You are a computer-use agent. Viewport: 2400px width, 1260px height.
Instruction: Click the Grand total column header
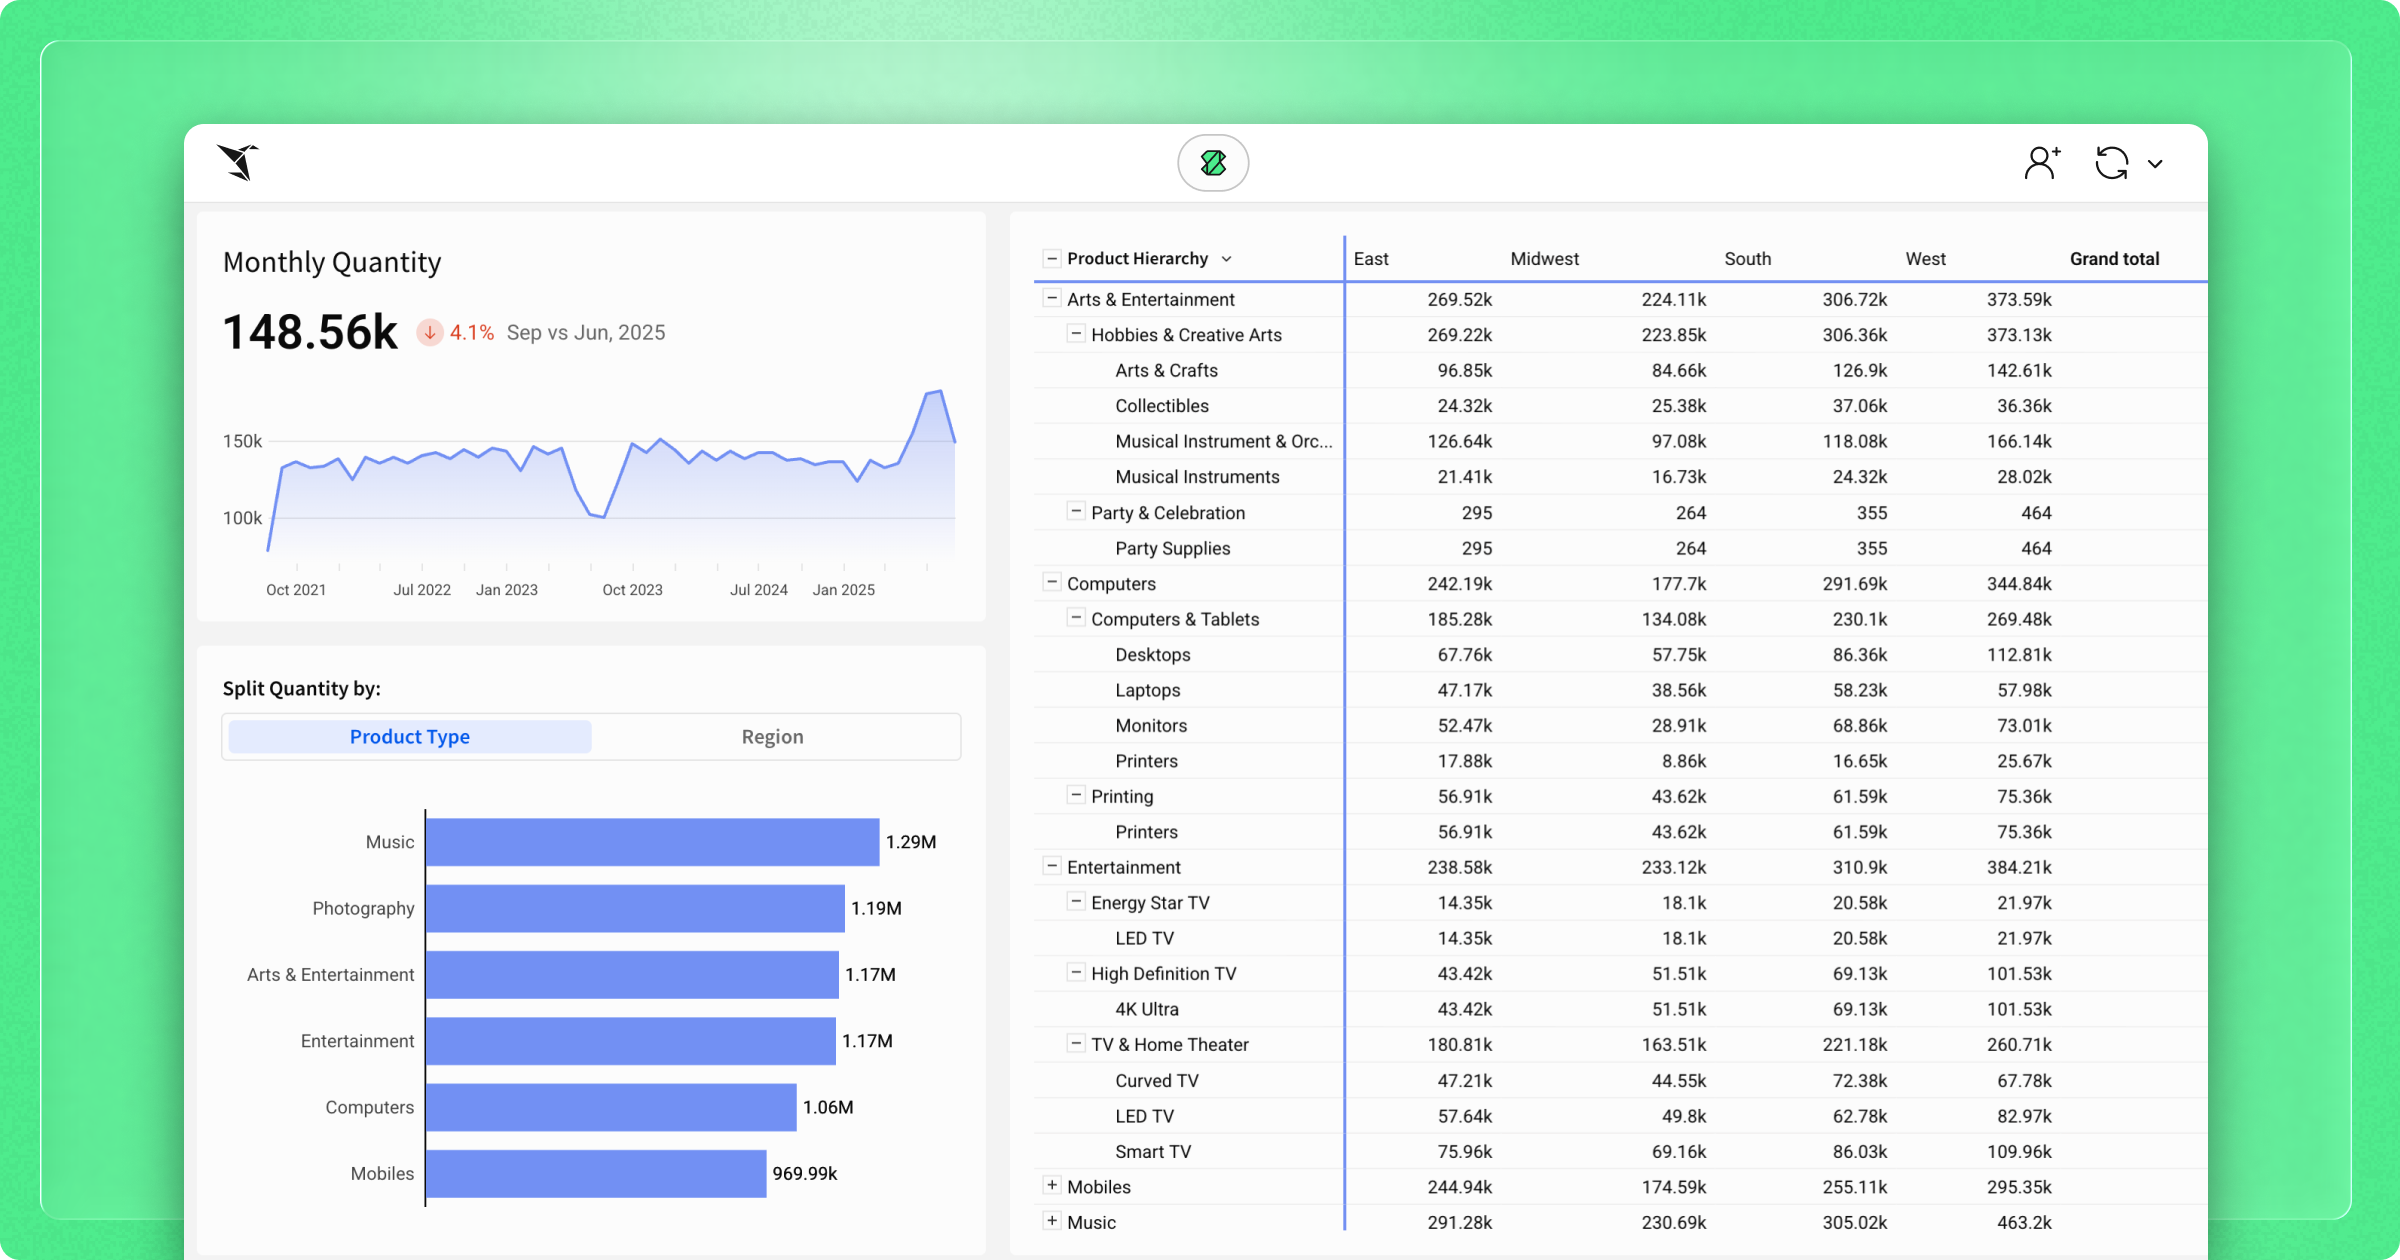[2114, 259]
